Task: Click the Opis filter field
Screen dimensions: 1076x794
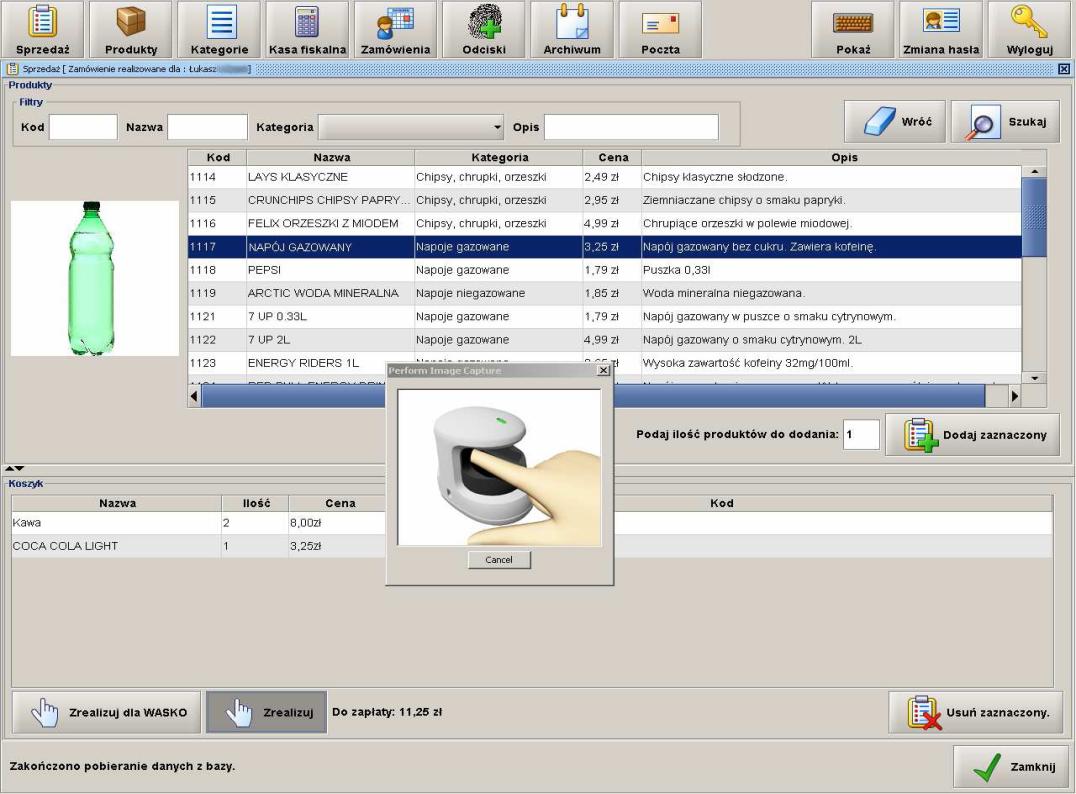Action: tap(631, 127)
